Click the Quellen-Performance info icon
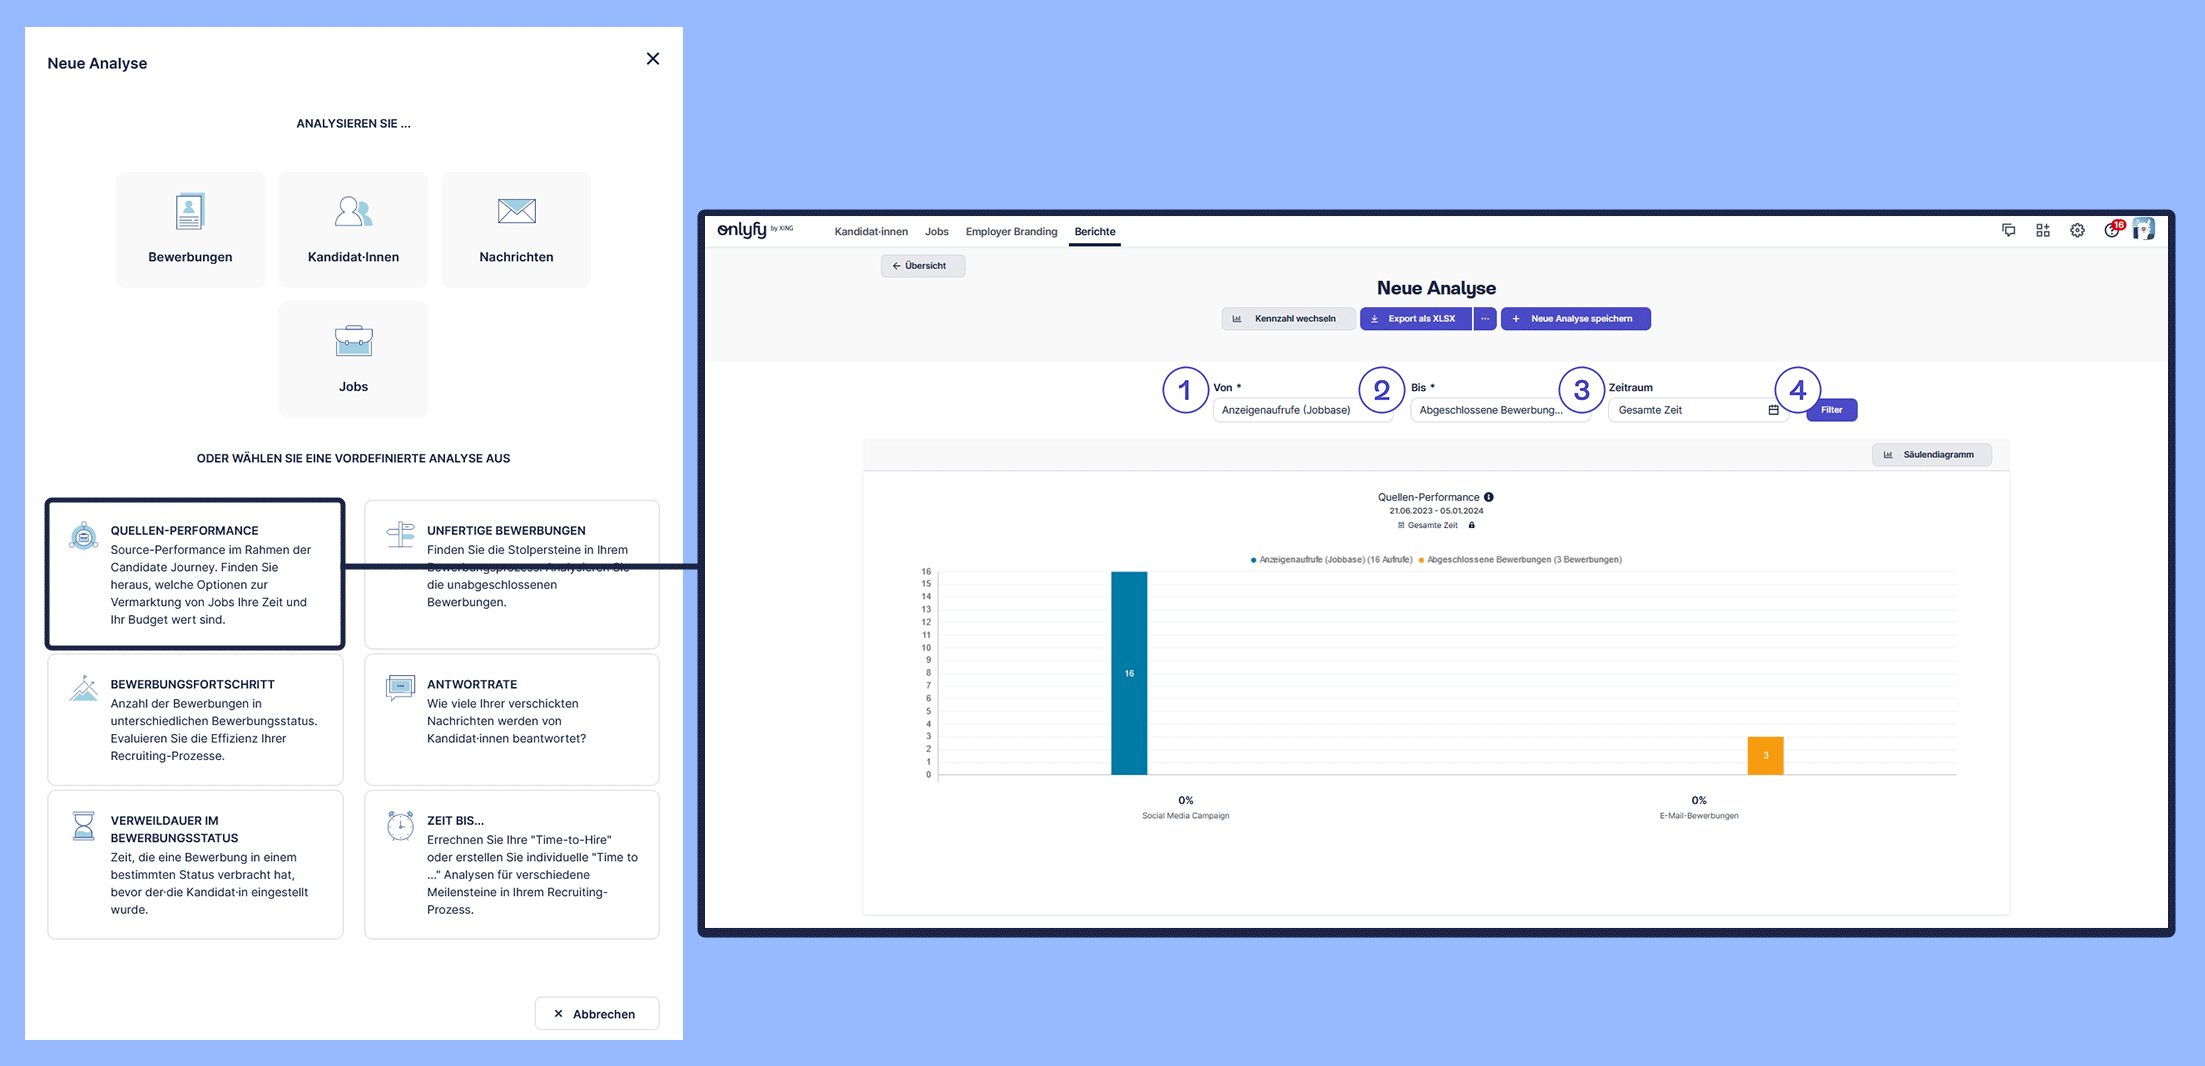 pyautogui.click(x=1489, y=497)
